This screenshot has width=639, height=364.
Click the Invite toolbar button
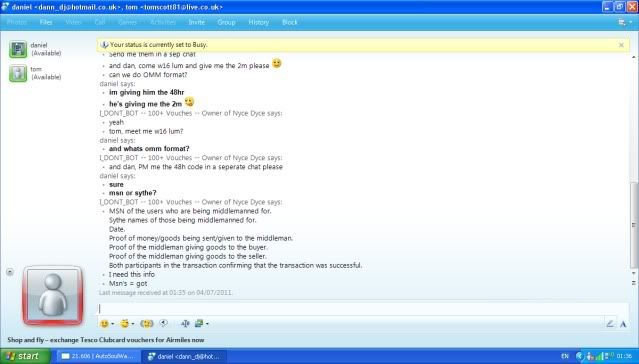click(x=196, y=22)
